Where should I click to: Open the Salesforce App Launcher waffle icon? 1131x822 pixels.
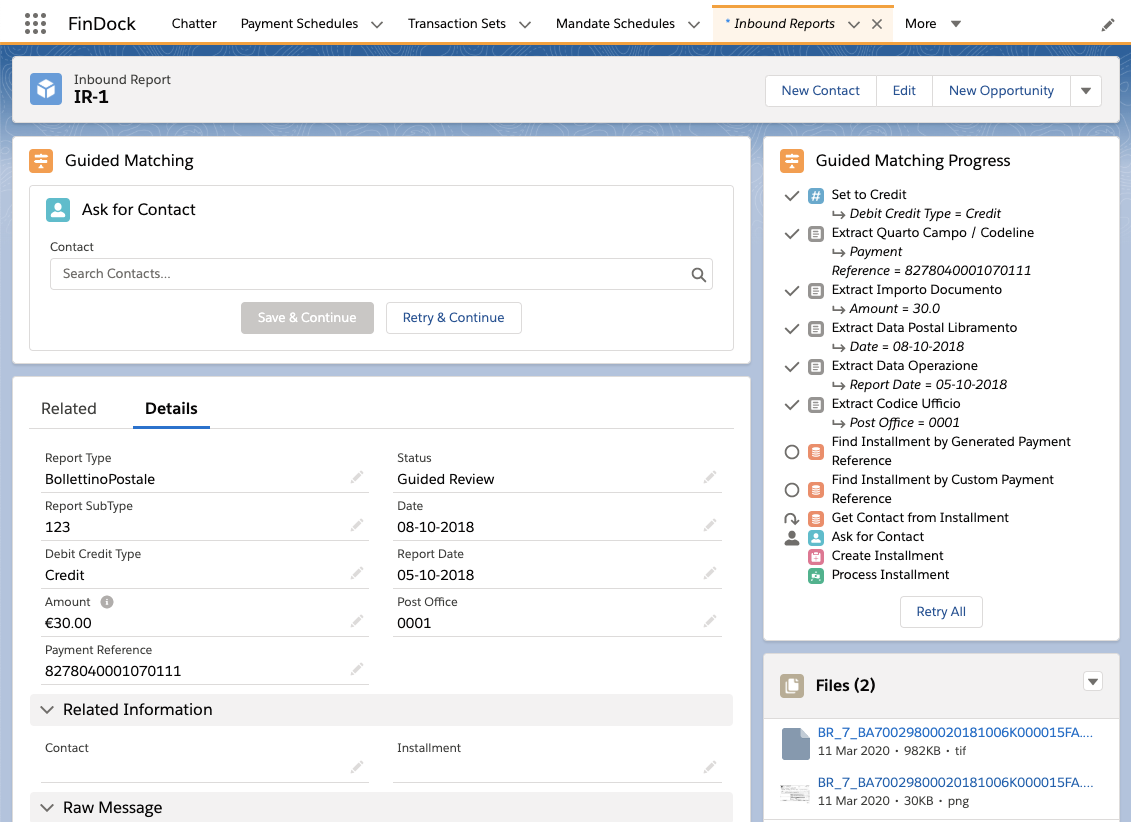click(x=37, y=22)
